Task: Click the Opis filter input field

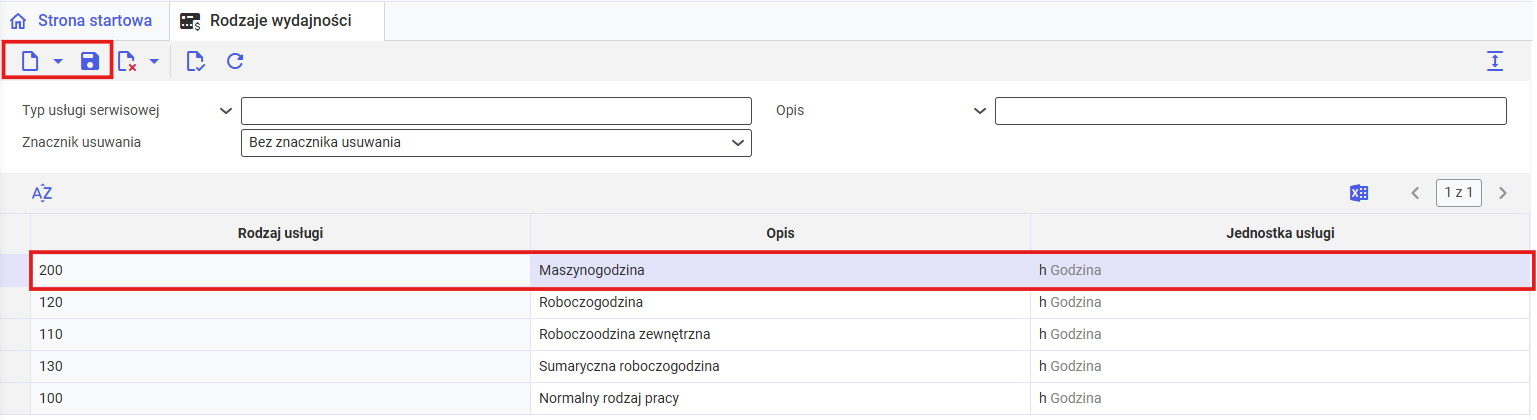Action: click(x=1251, y=111)
